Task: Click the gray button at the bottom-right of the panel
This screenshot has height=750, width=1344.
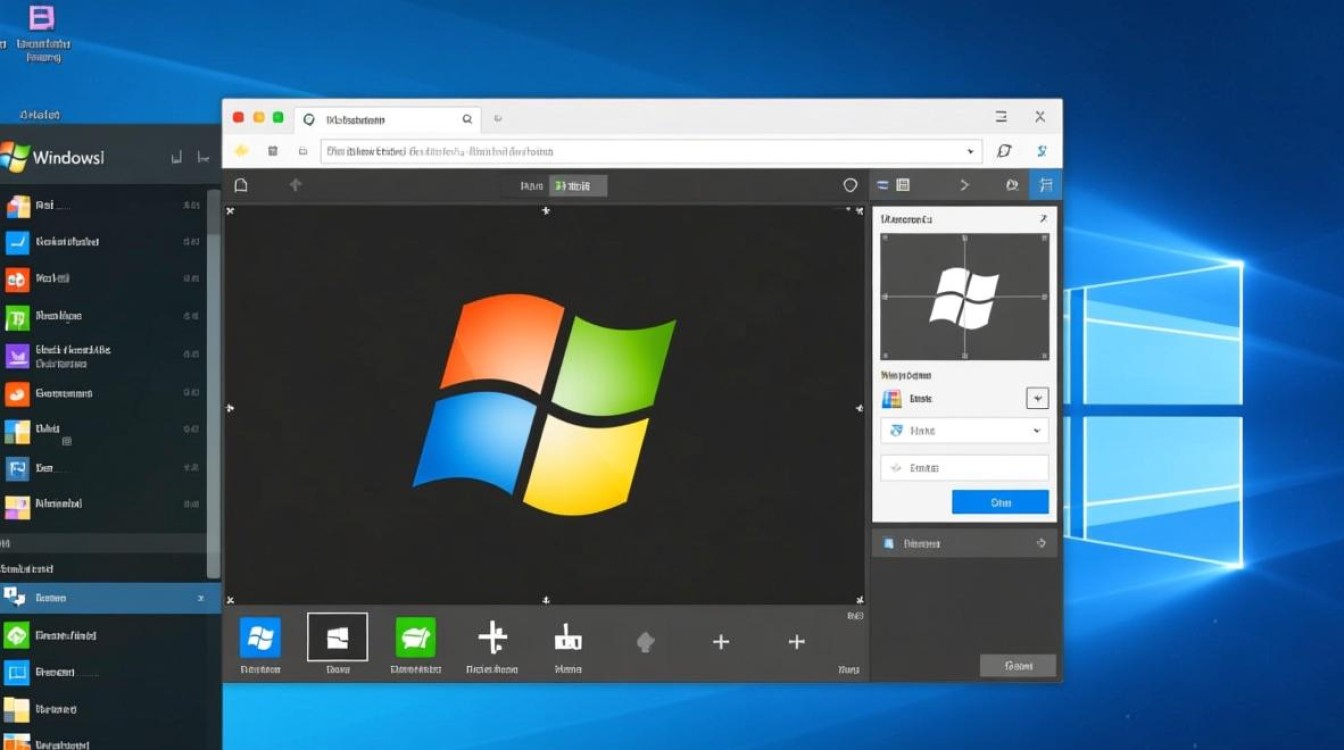Action: point(1017,664)
